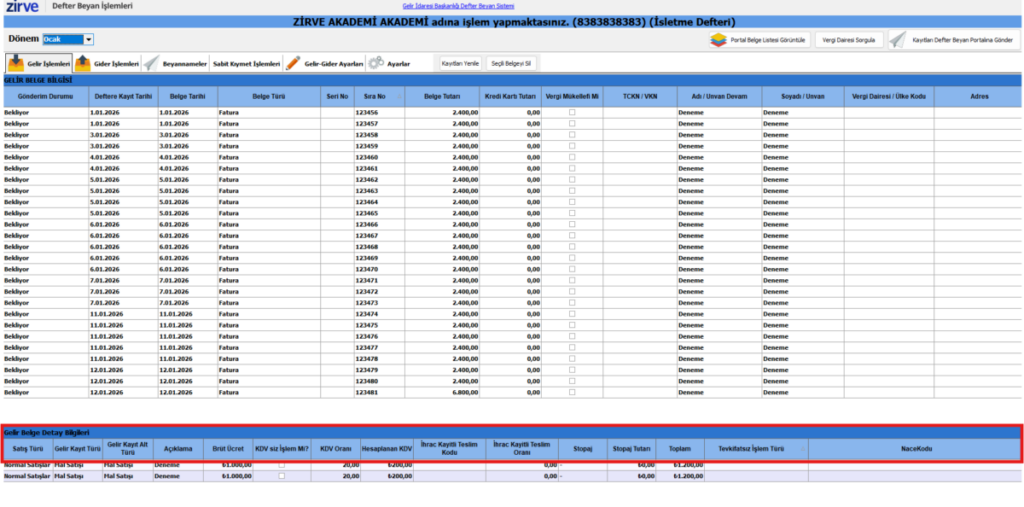The width and height of the screenshot is (1024, 507).
Task: Click the Gelir Belge Detay Bilgileri title
Action: [x=47, y=433]
